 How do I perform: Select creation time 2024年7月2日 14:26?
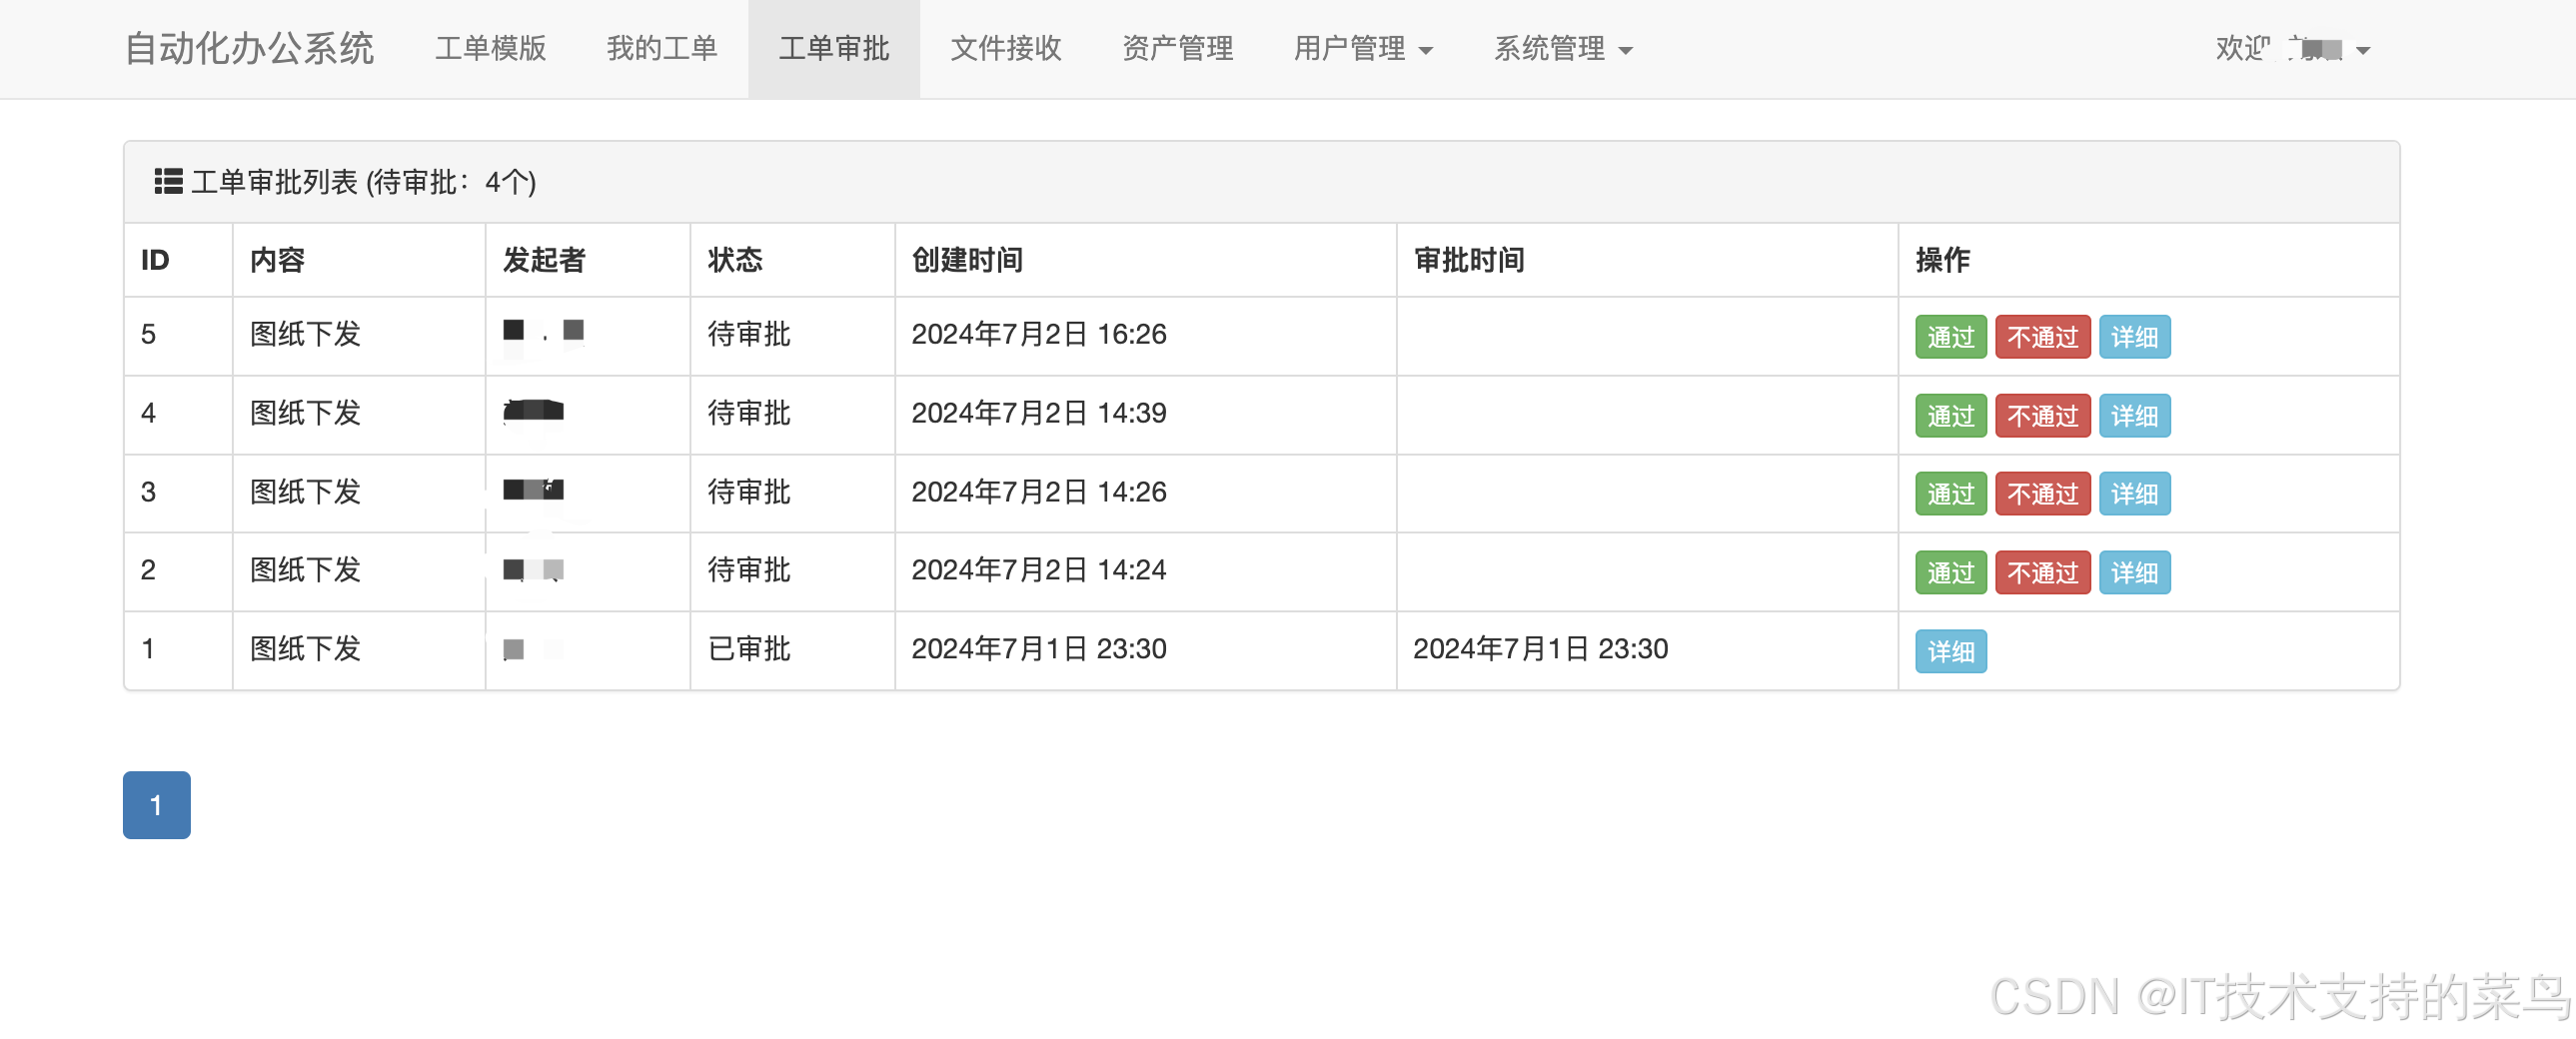(x=1039, y=492)
